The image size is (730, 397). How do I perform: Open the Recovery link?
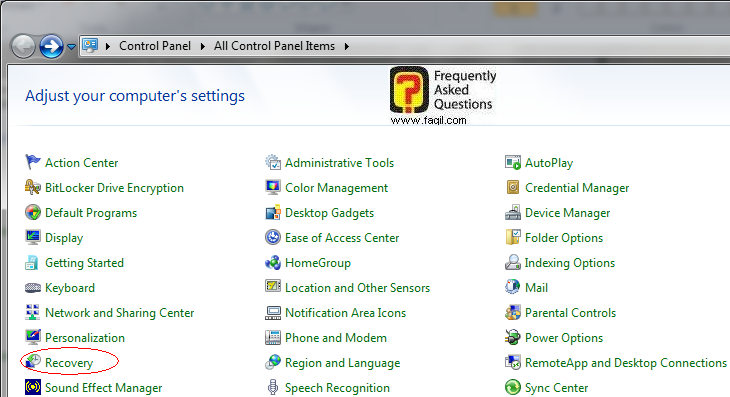click(69, 363)
